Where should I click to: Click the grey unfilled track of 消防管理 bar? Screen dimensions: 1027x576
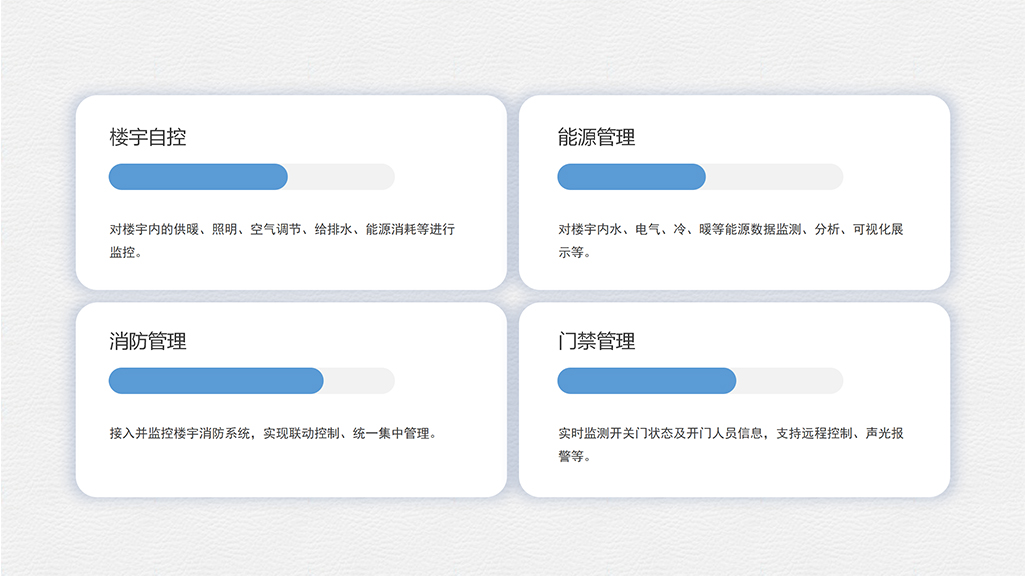coord(360,381)
